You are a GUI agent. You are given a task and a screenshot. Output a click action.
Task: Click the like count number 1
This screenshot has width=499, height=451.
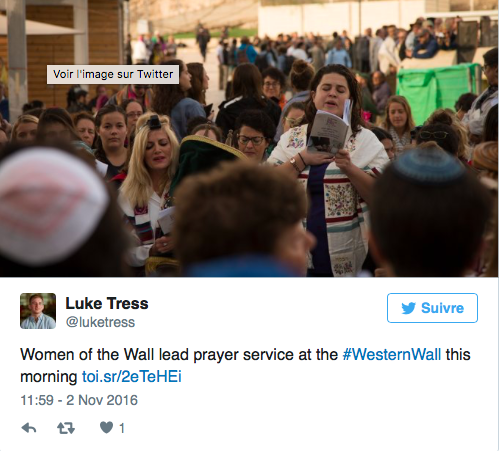(122, 428)
